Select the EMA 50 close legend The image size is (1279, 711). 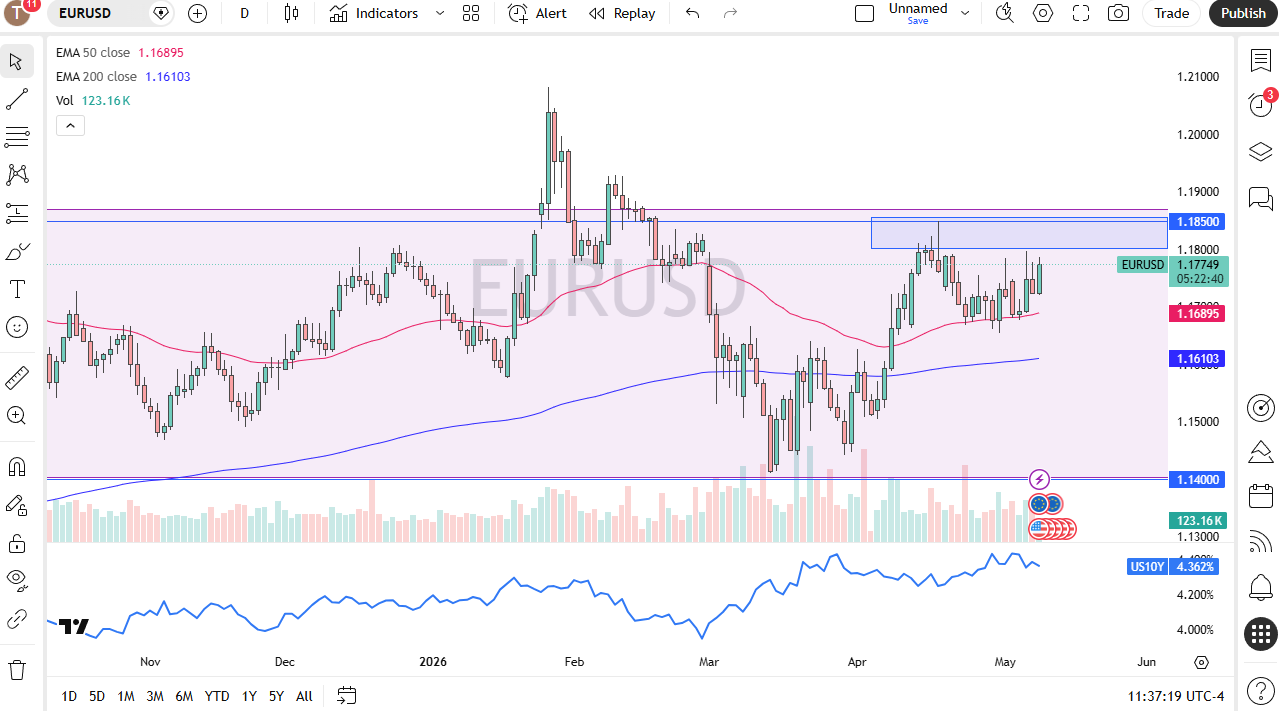120,52
